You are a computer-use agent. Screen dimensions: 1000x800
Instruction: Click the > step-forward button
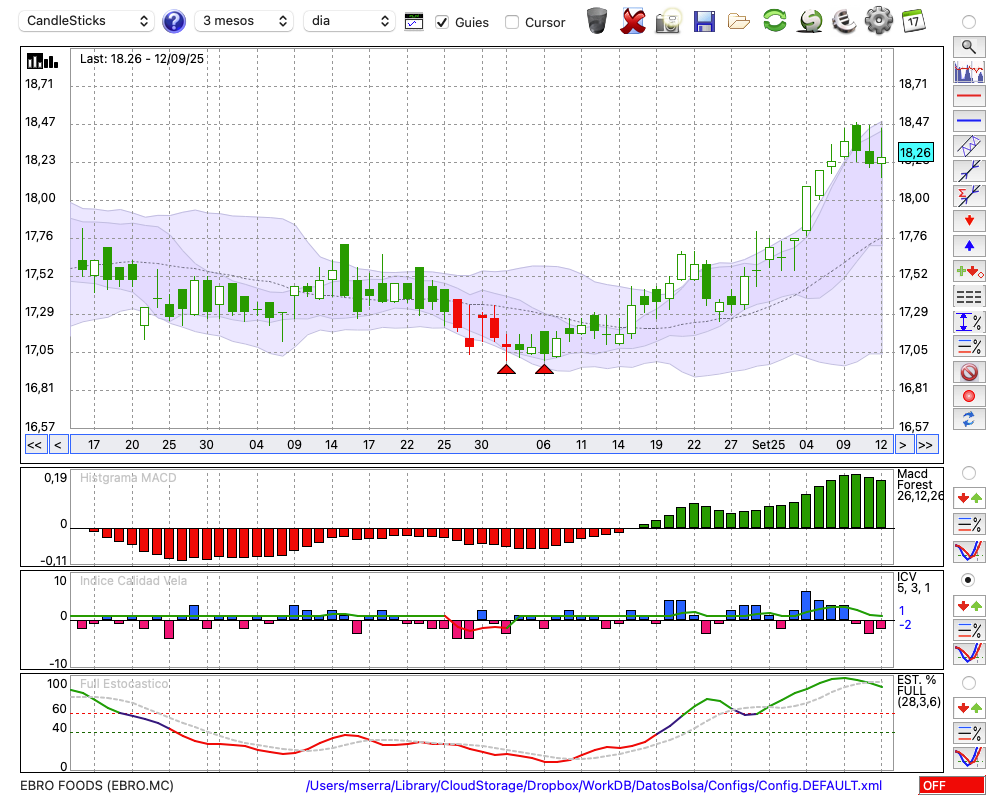pyautogui.click(x=902, y=445)
